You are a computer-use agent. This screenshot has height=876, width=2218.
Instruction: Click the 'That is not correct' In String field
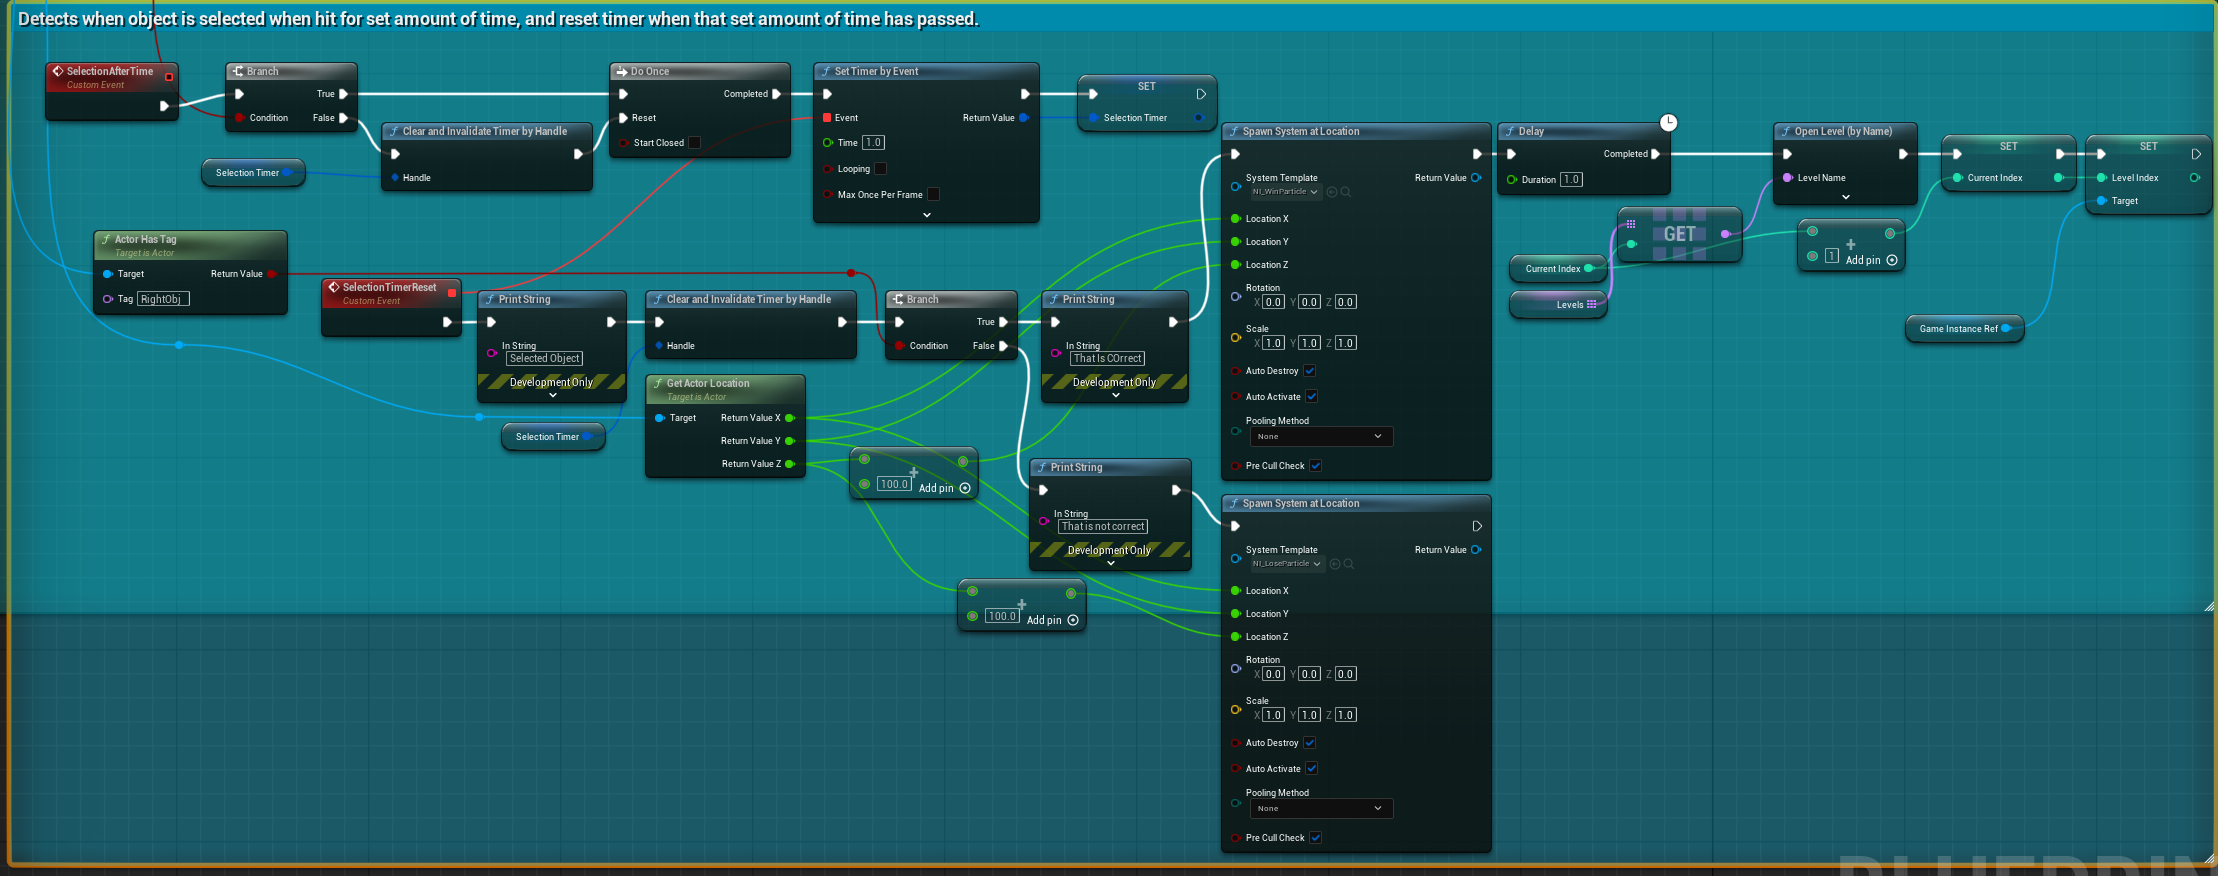pos(1102,526)
